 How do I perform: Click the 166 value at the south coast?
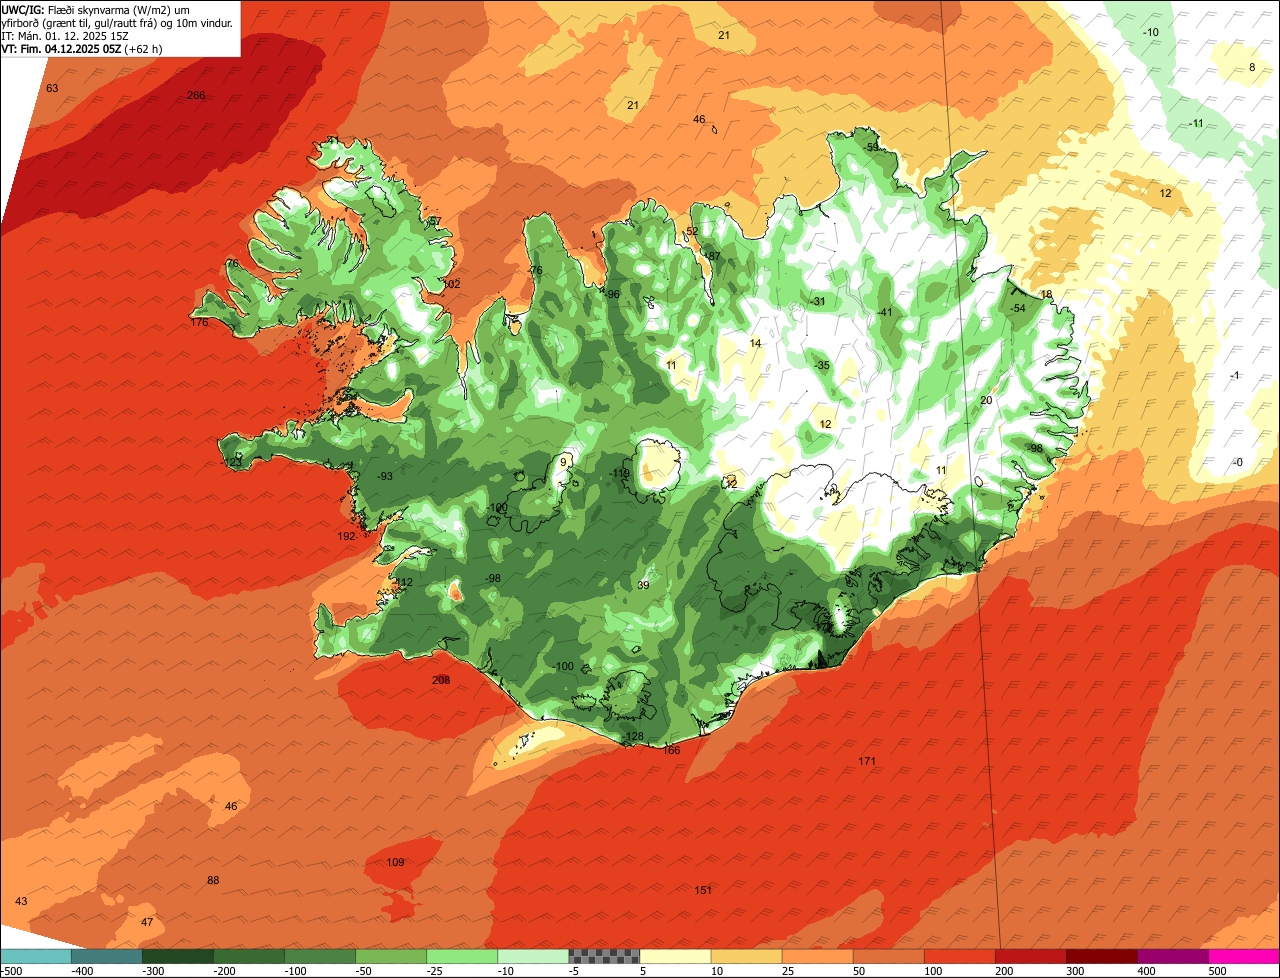coord(671,750)
